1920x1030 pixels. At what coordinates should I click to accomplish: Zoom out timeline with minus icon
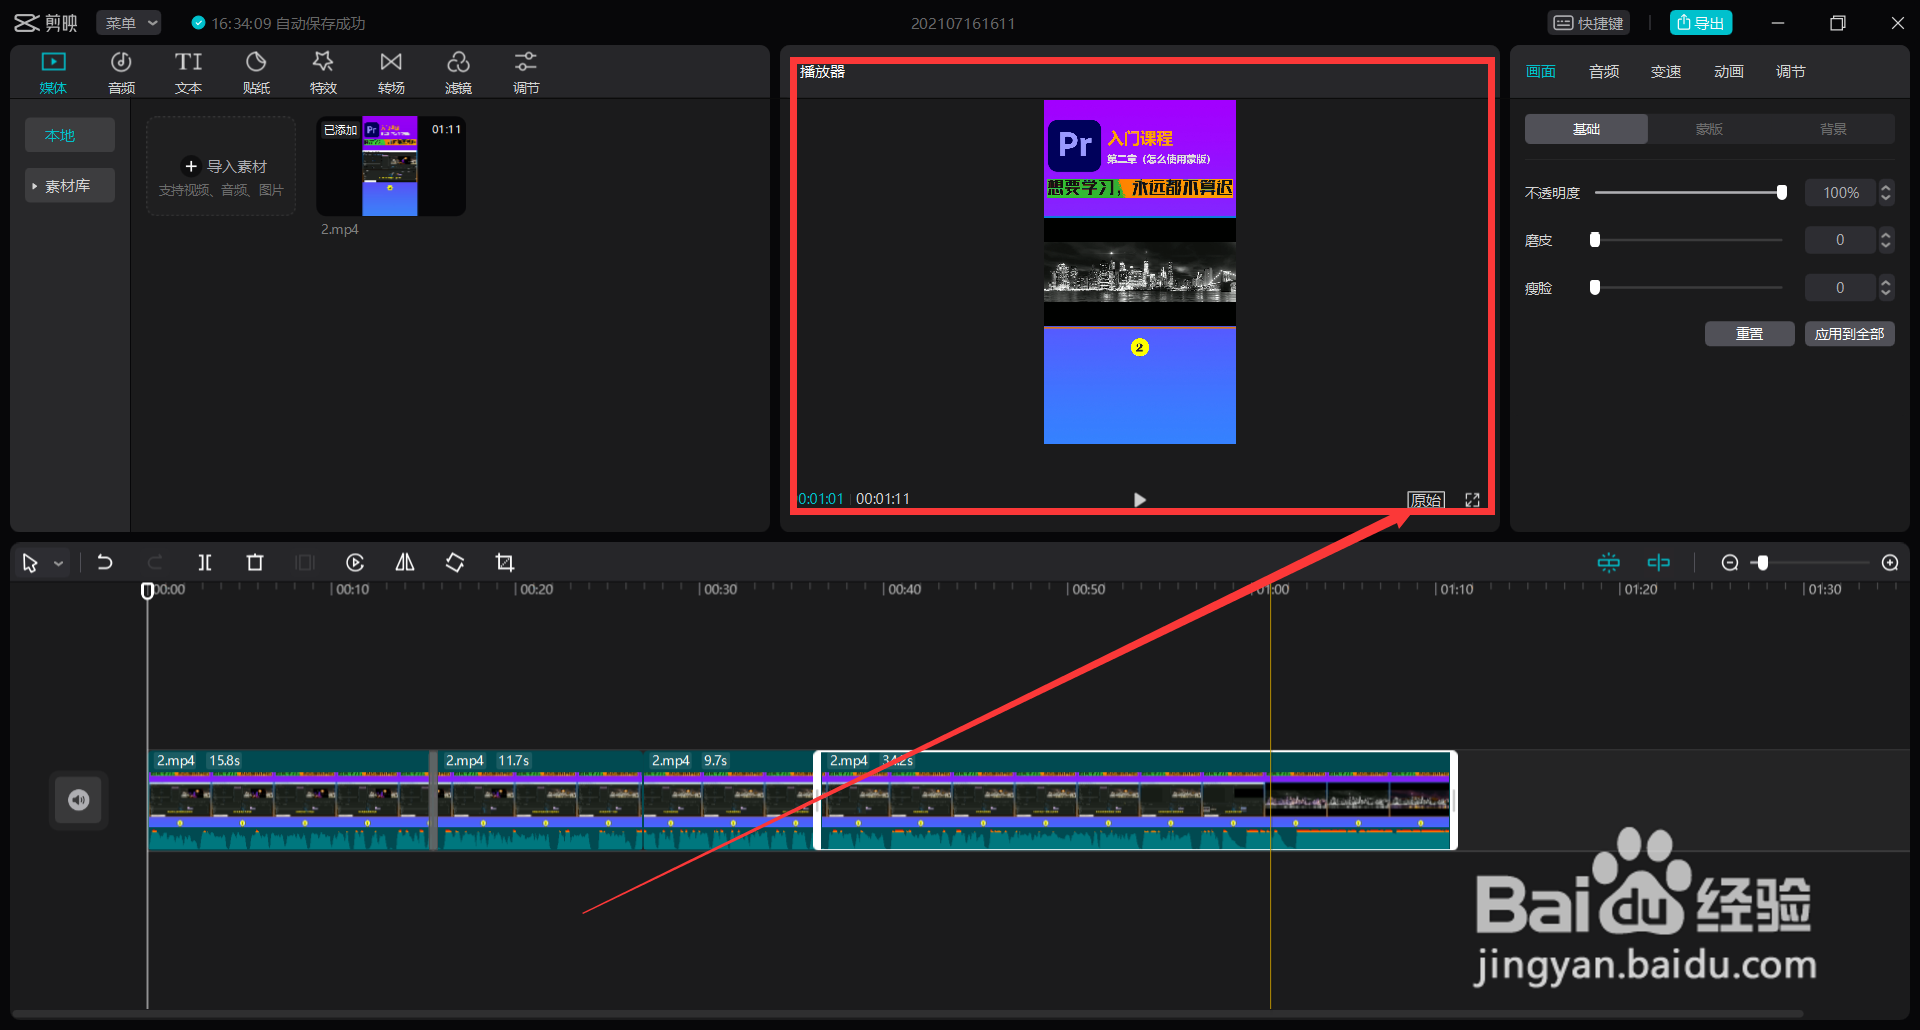click(x=1730, y=563)
